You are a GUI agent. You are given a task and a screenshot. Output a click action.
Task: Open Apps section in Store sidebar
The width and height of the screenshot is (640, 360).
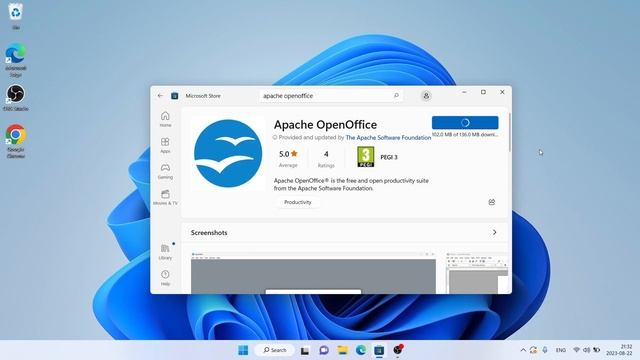pyautogui.click(x=165, y=145)
